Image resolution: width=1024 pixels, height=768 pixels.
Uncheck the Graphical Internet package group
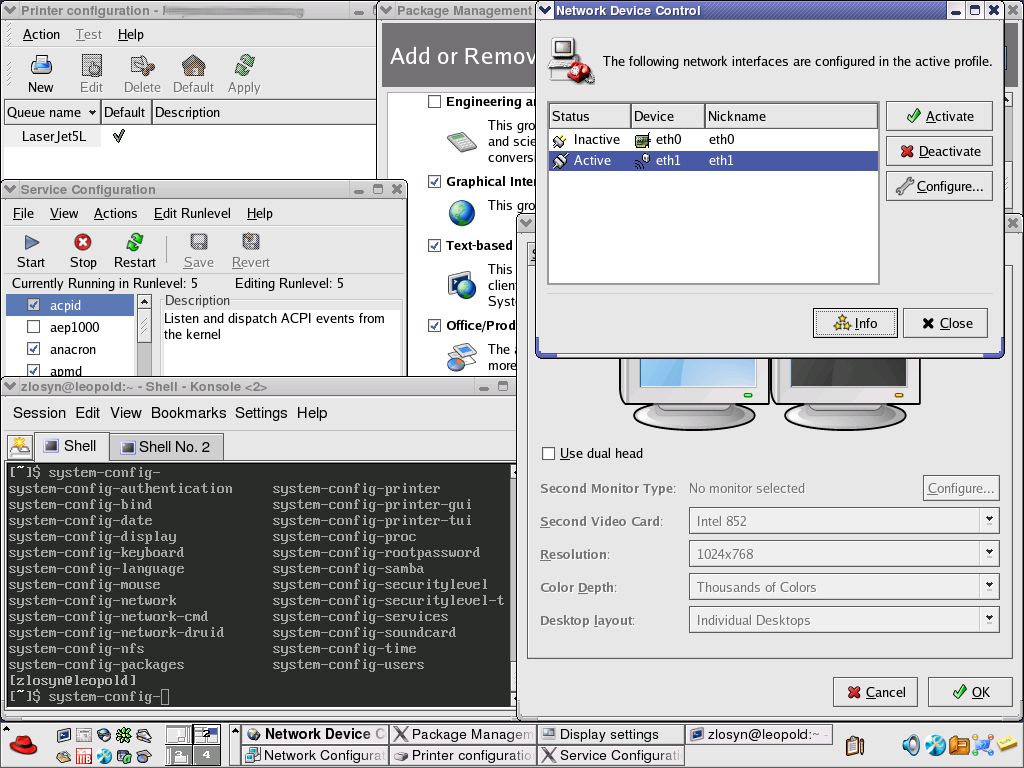click(434, 182)
